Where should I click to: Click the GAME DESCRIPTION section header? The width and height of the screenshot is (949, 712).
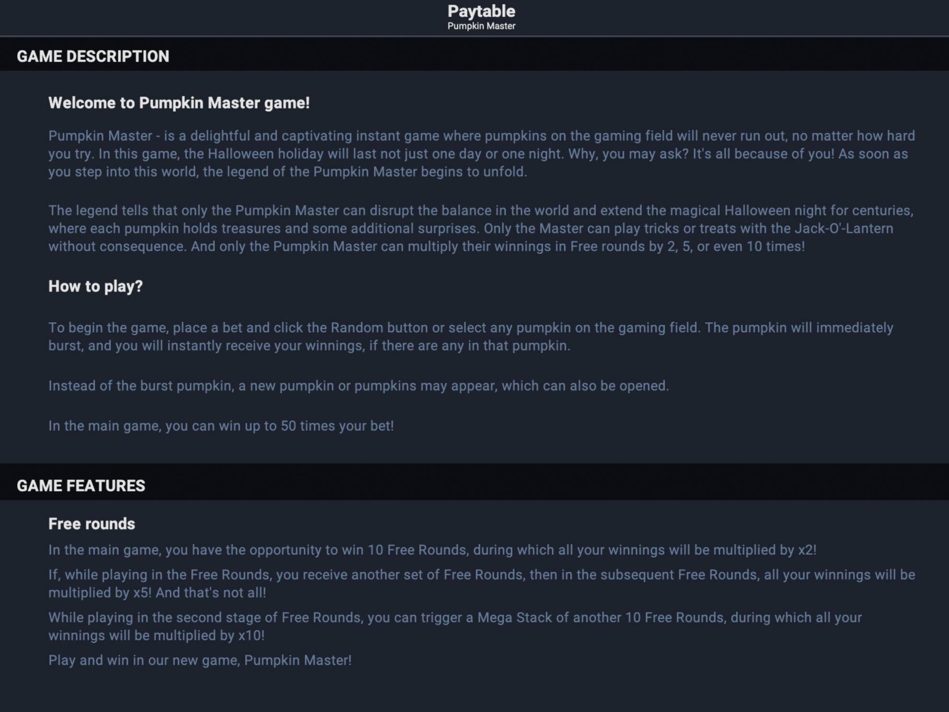click(x=93, y=56)
